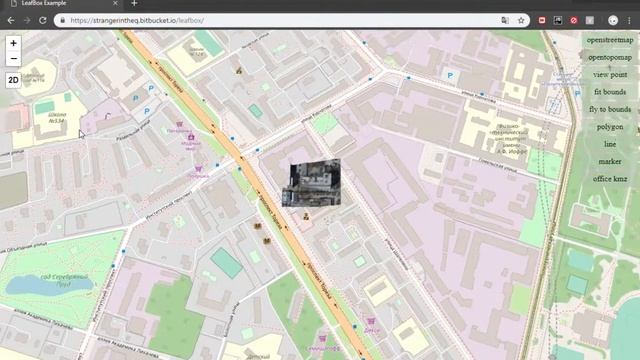
Task: Open the red extension icon
Action: click(x=542, y=20)
